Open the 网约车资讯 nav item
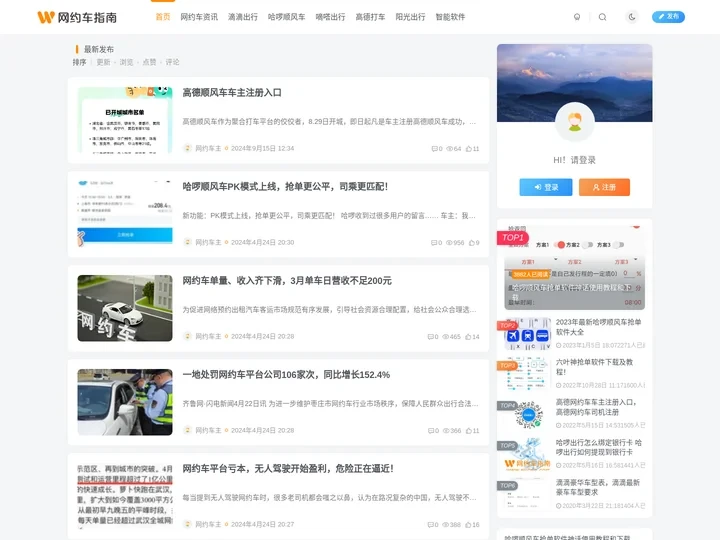Image resolution: width=720 pixels, height=540 pixels. click(x=199, y=17)
